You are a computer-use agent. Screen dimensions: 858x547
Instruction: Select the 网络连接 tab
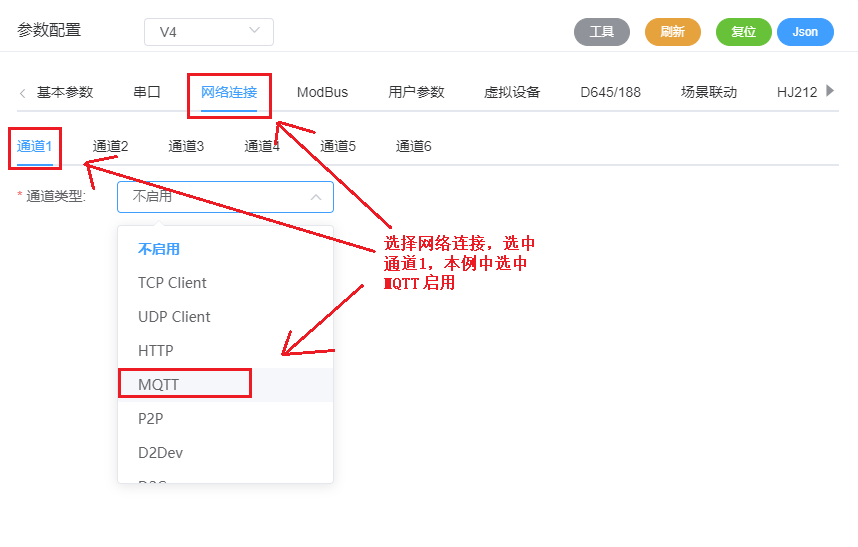point(229,92)
